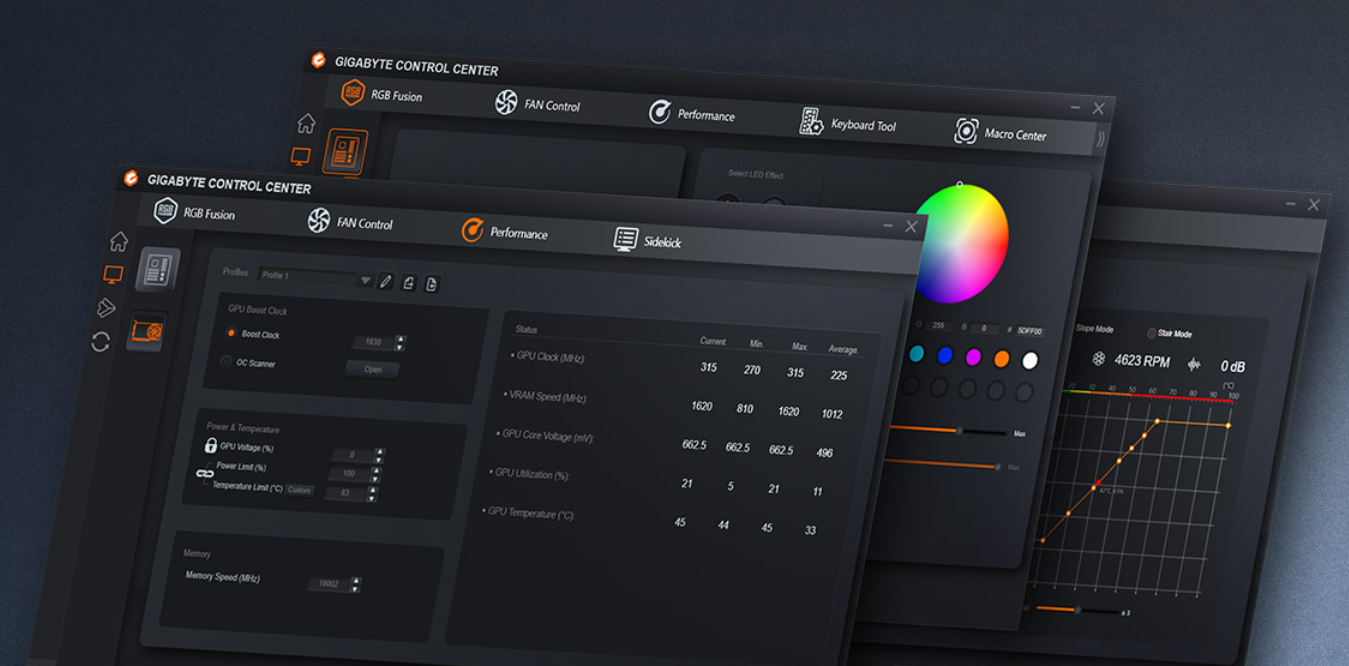1349x666 pixels.
Task: Select the magenta color swatch
Action: click(x=973, y=357)
